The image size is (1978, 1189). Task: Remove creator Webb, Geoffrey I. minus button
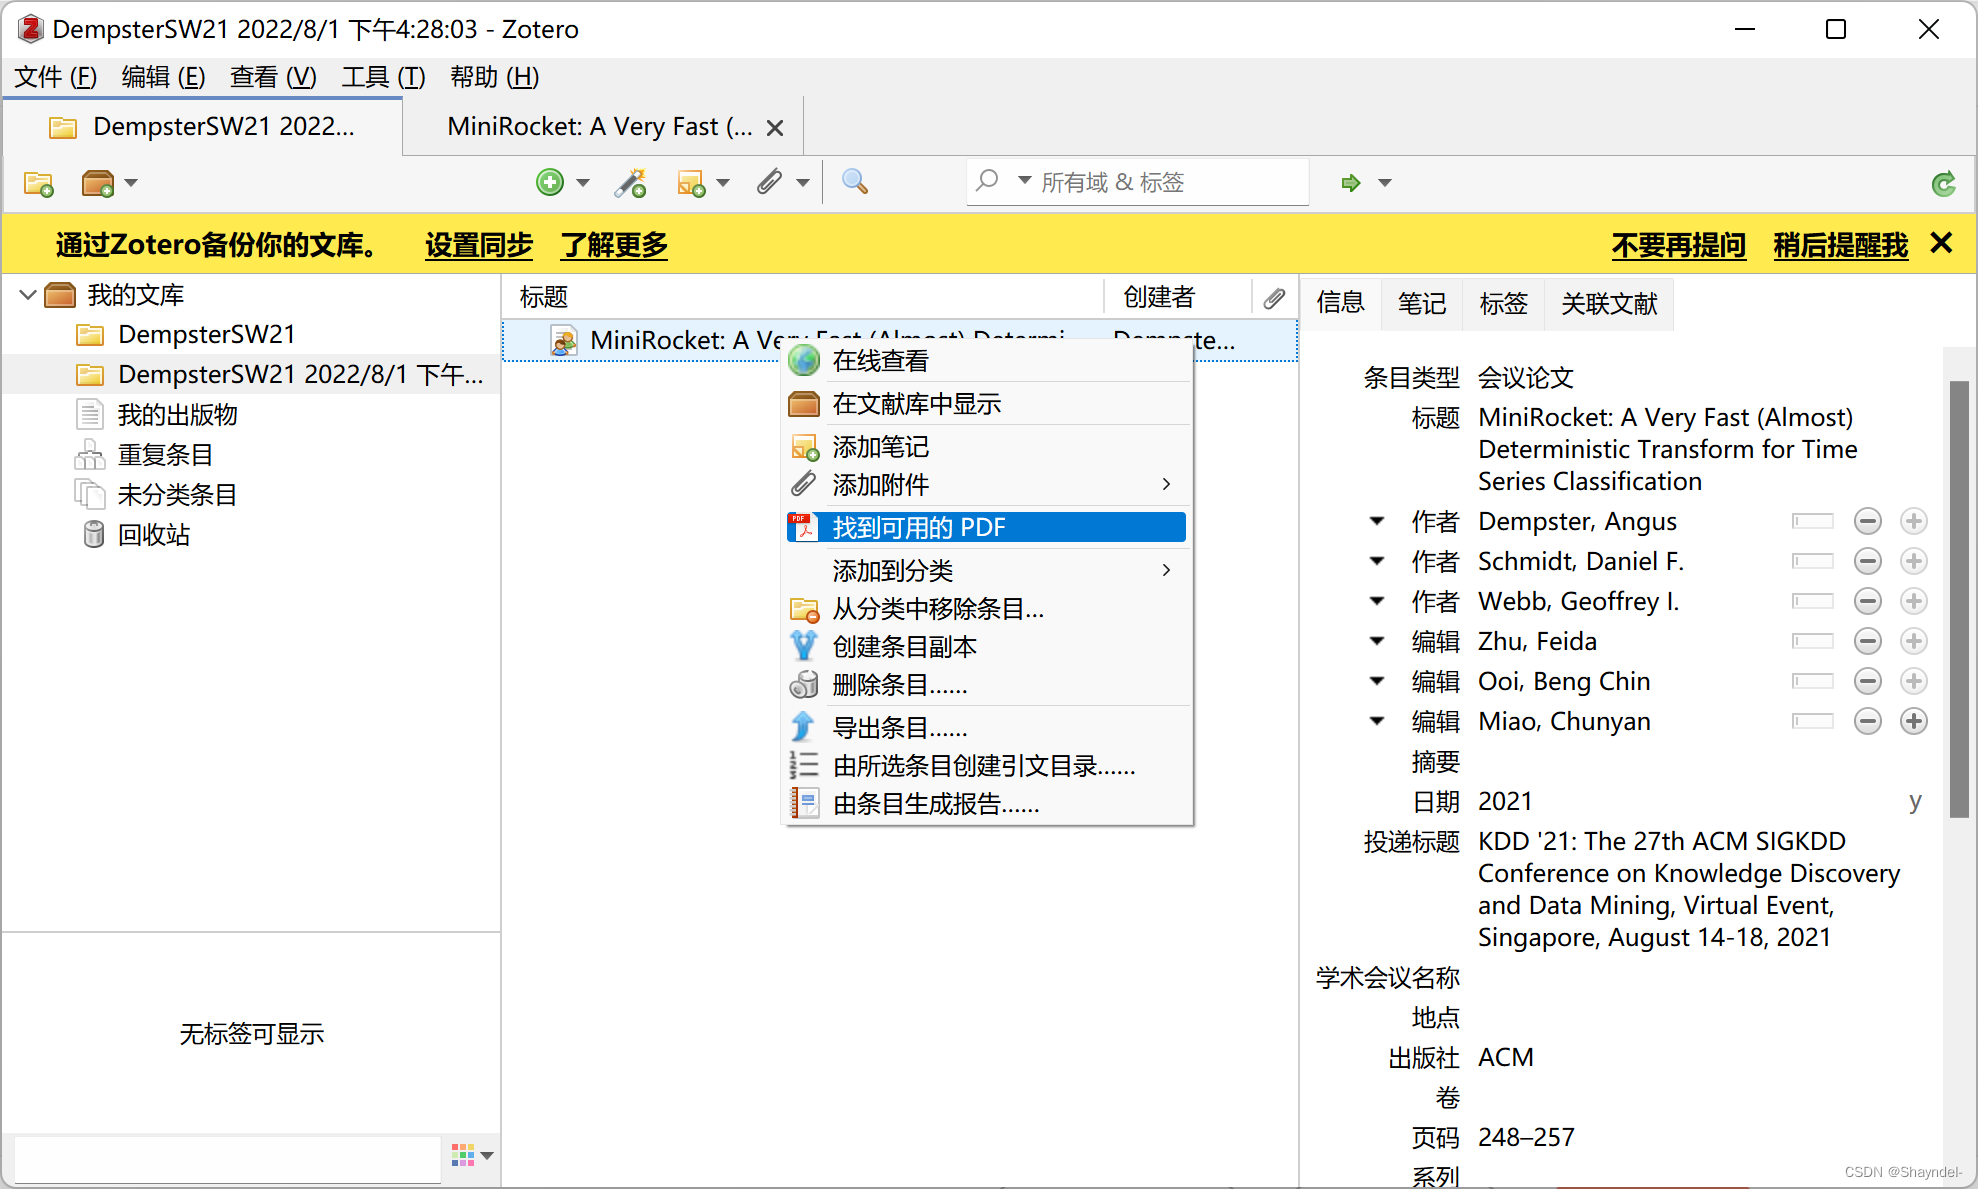click(1867, 601)
